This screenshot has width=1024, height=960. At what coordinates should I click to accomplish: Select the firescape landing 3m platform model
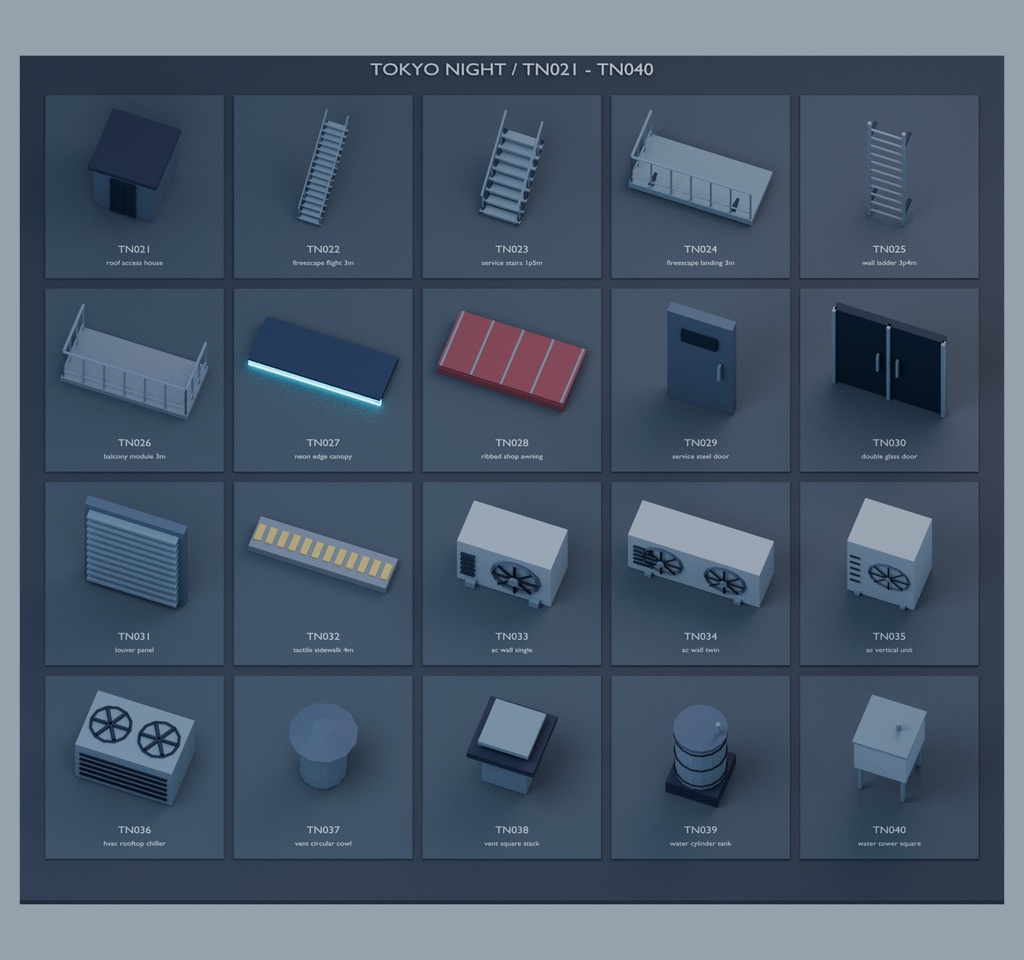(700, 168)
